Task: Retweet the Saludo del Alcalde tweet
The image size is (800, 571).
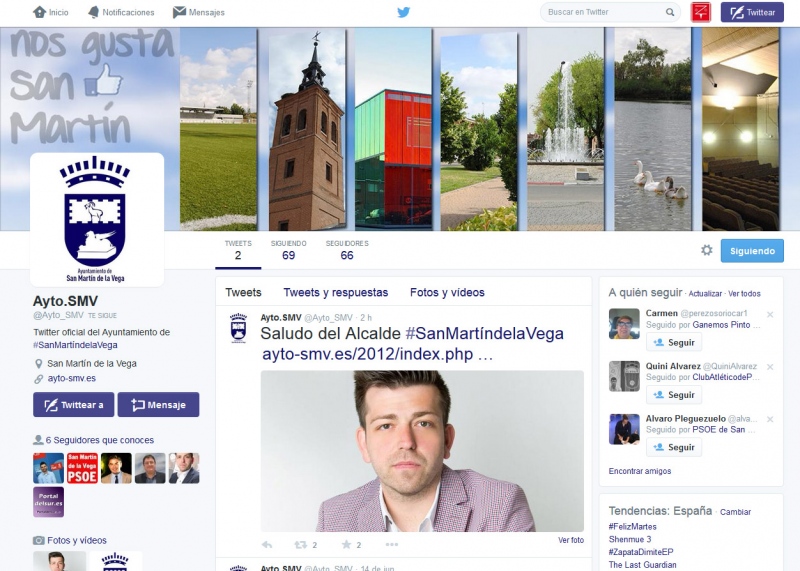Action: (x=301, y=545)
